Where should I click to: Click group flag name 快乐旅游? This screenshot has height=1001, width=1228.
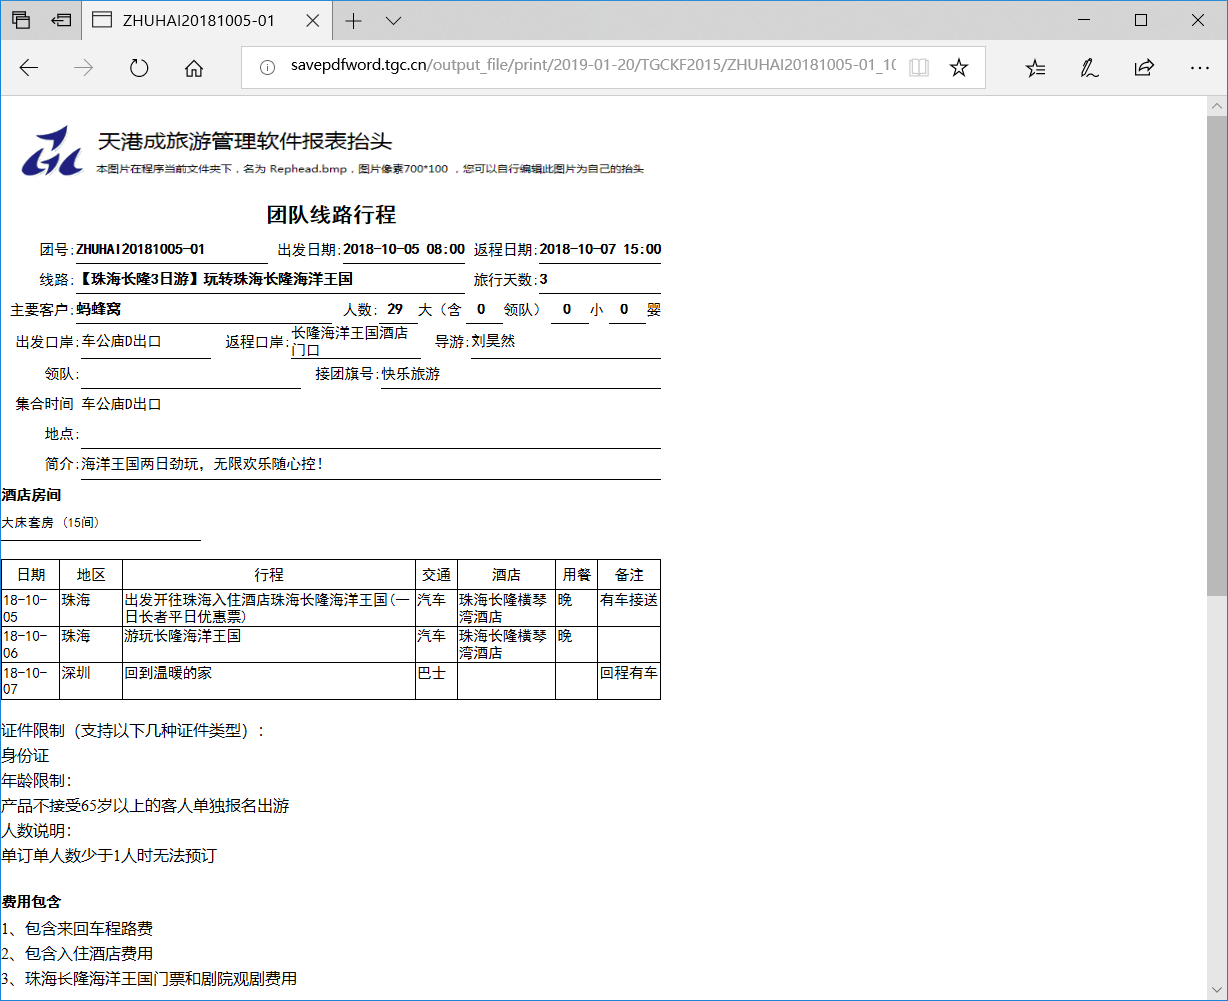coord(411,374)
